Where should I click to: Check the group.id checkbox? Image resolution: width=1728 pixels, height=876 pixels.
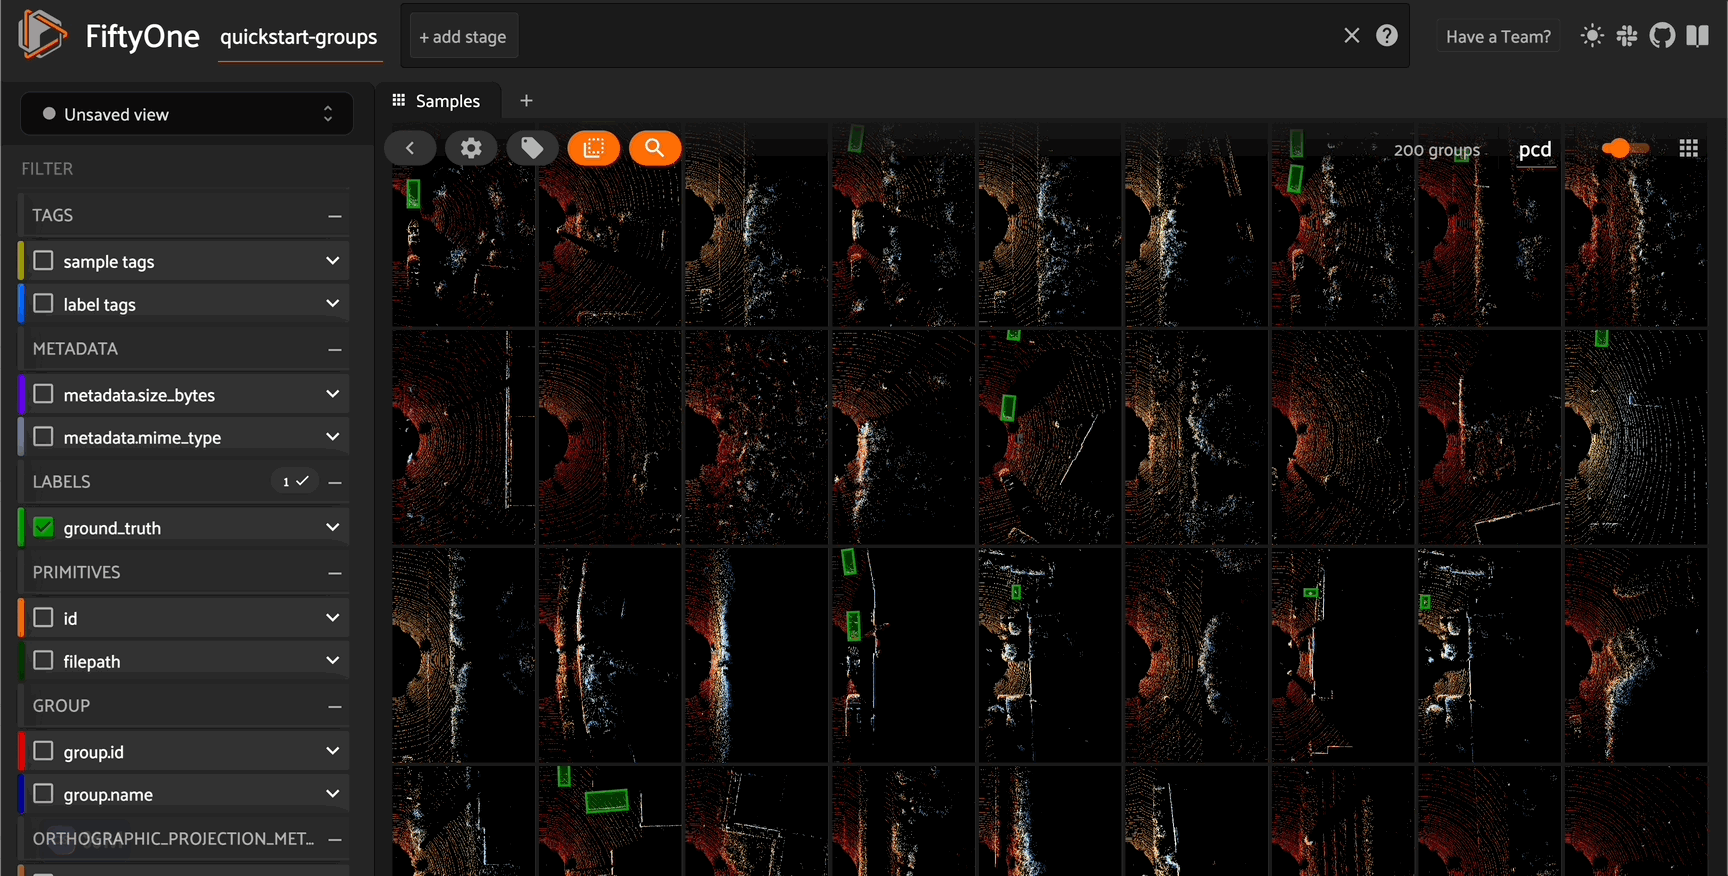(43, 751)
